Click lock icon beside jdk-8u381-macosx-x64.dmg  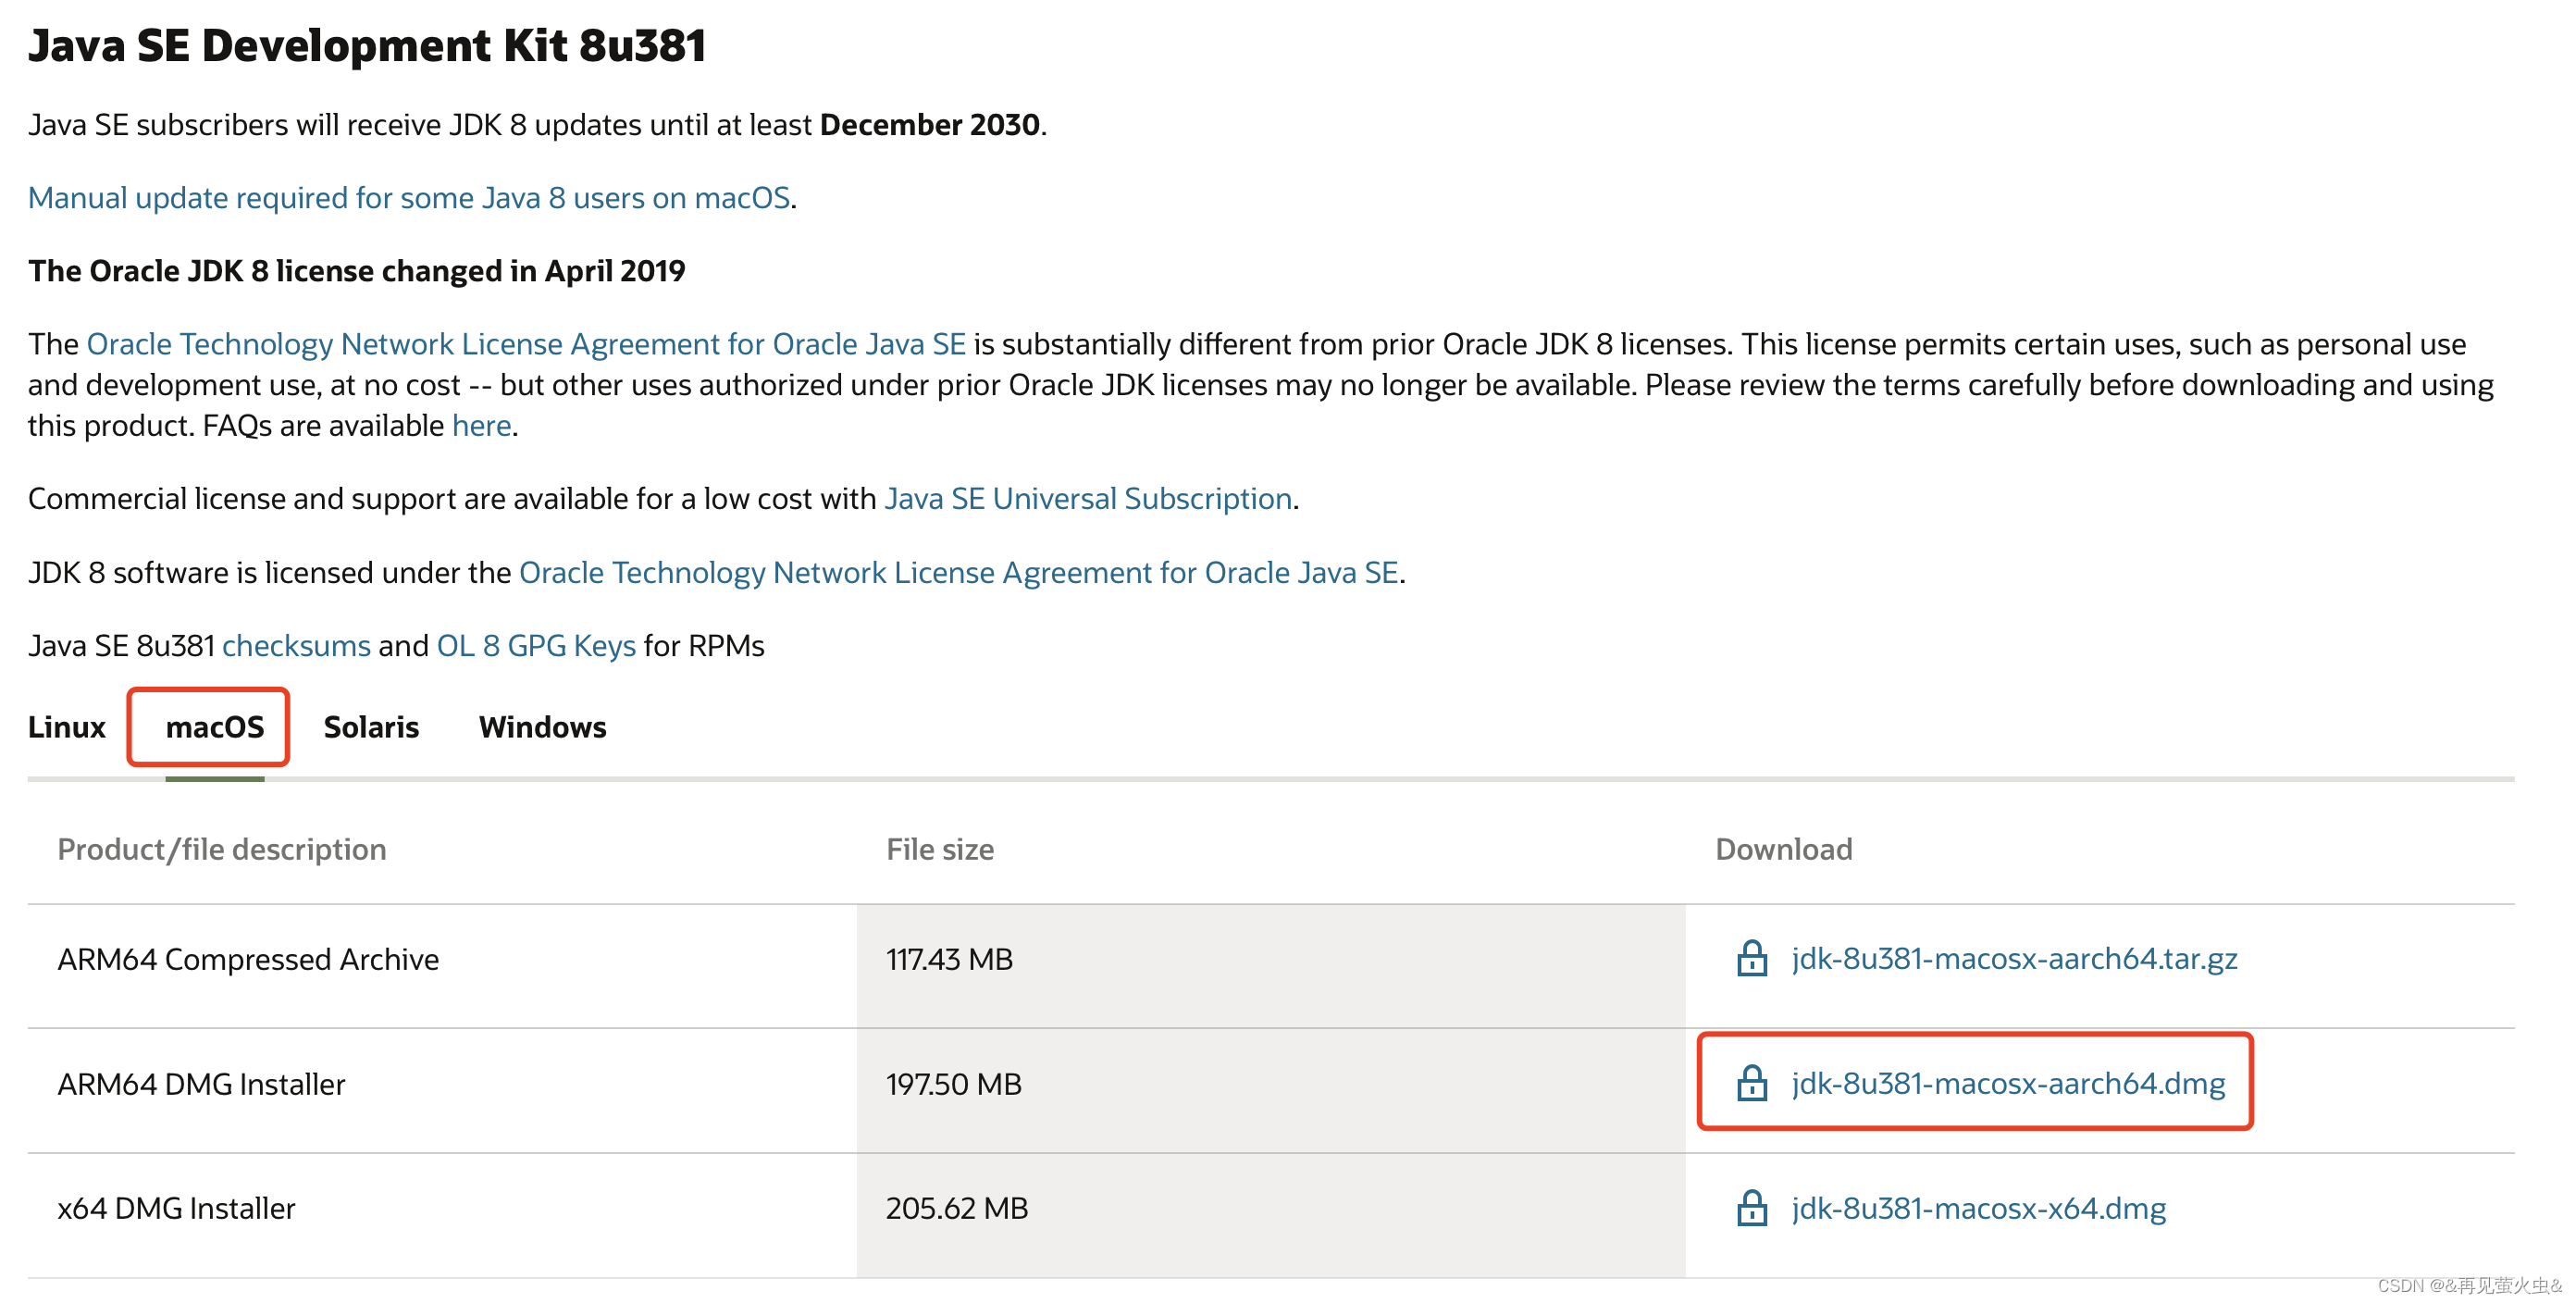1751,1207
